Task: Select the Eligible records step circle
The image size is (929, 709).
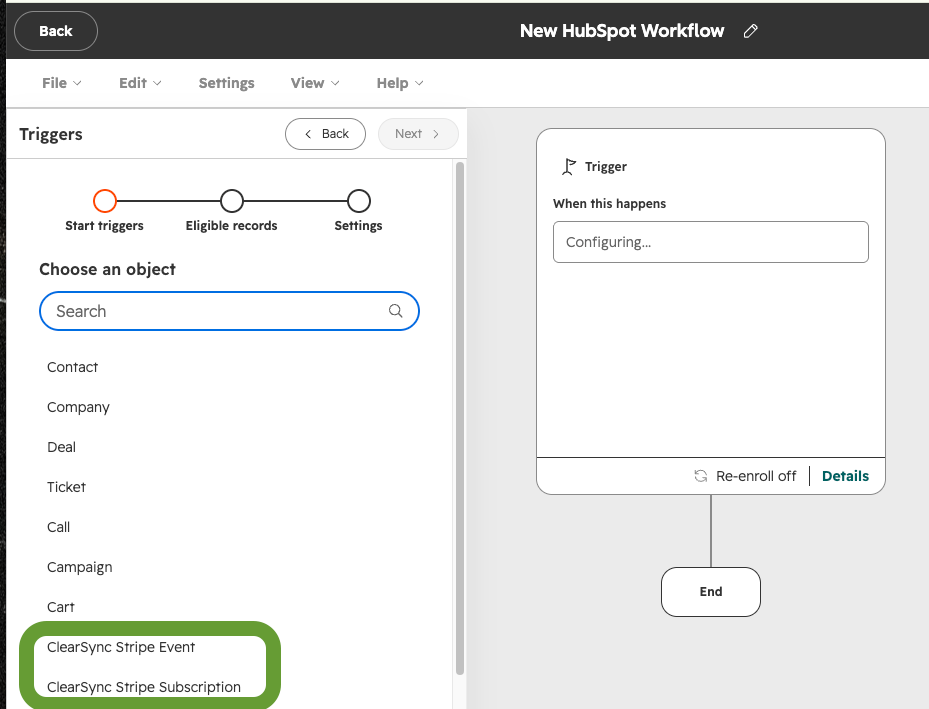Action: 232,201
